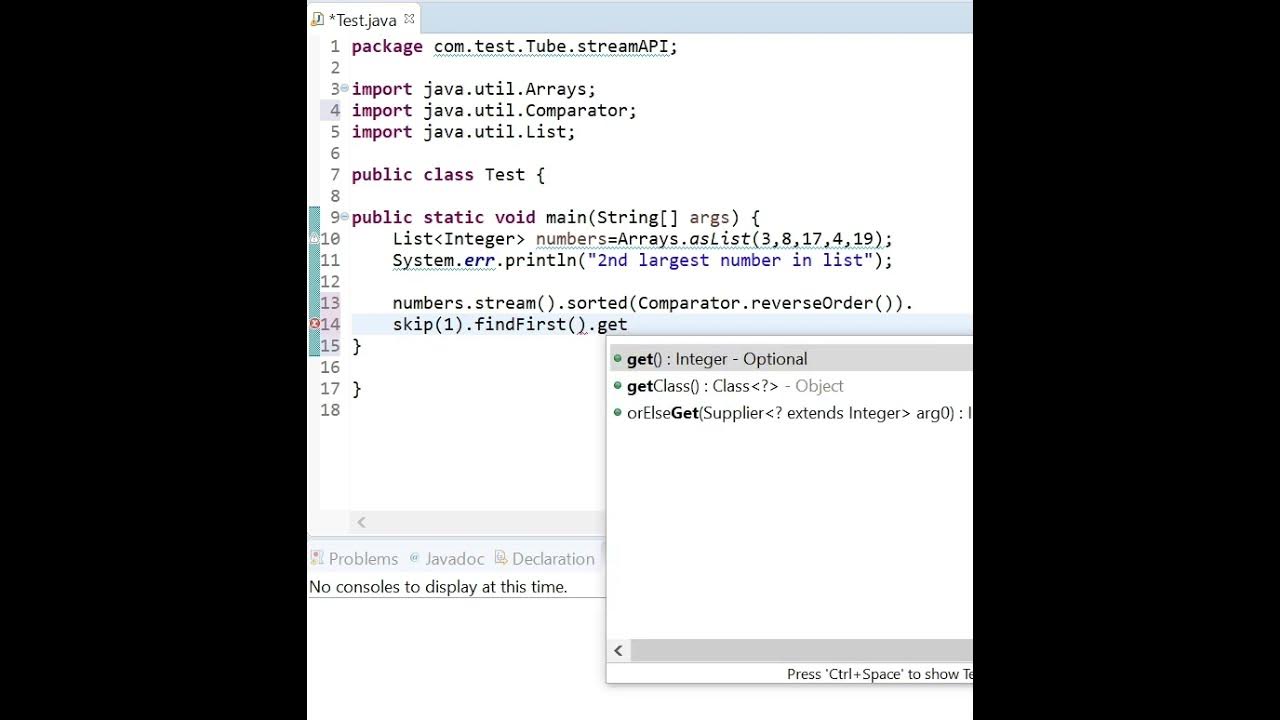Image resolution: width=1280 pixels, height=720 pixels.
Task: Click class name 'Test' on line 7
Action: [505, 175]
